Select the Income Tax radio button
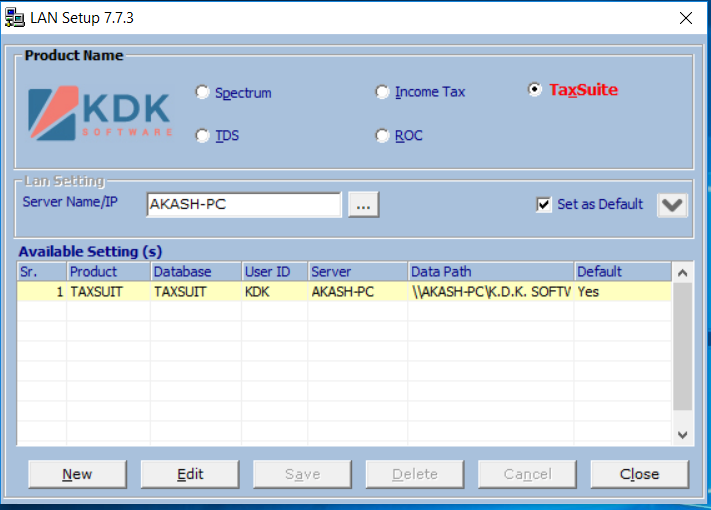The image size is (711, 510). pyautogui.click(x=382, y=92)
